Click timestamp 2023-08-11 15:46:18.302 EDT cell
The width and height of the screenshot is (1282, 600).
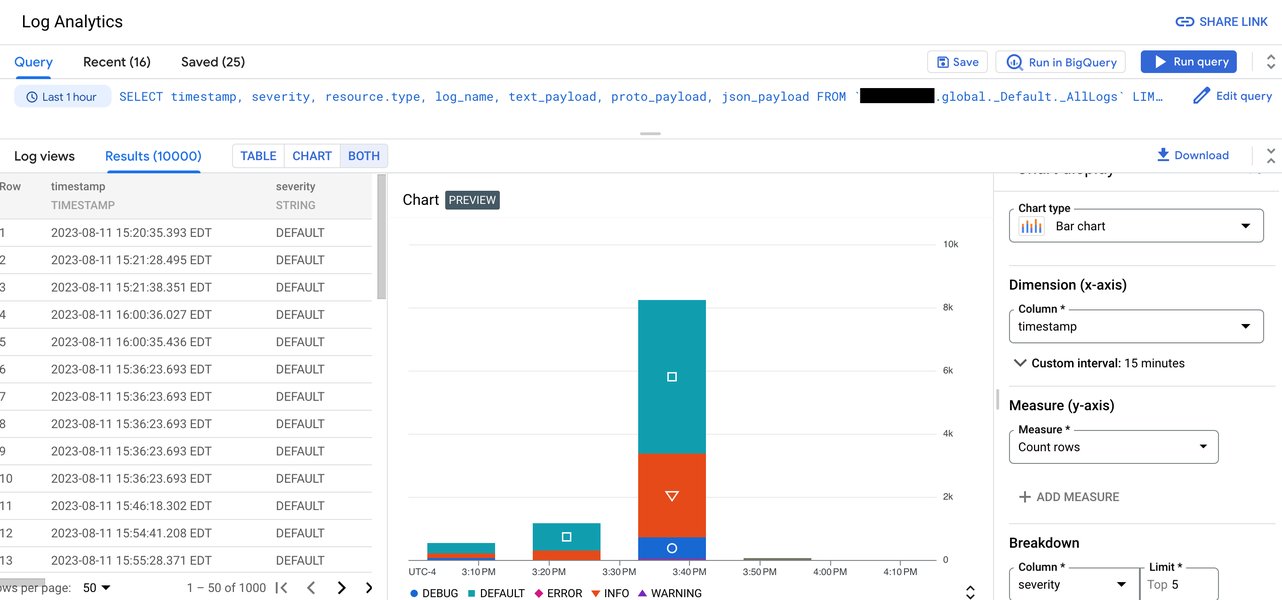point(131,506)
